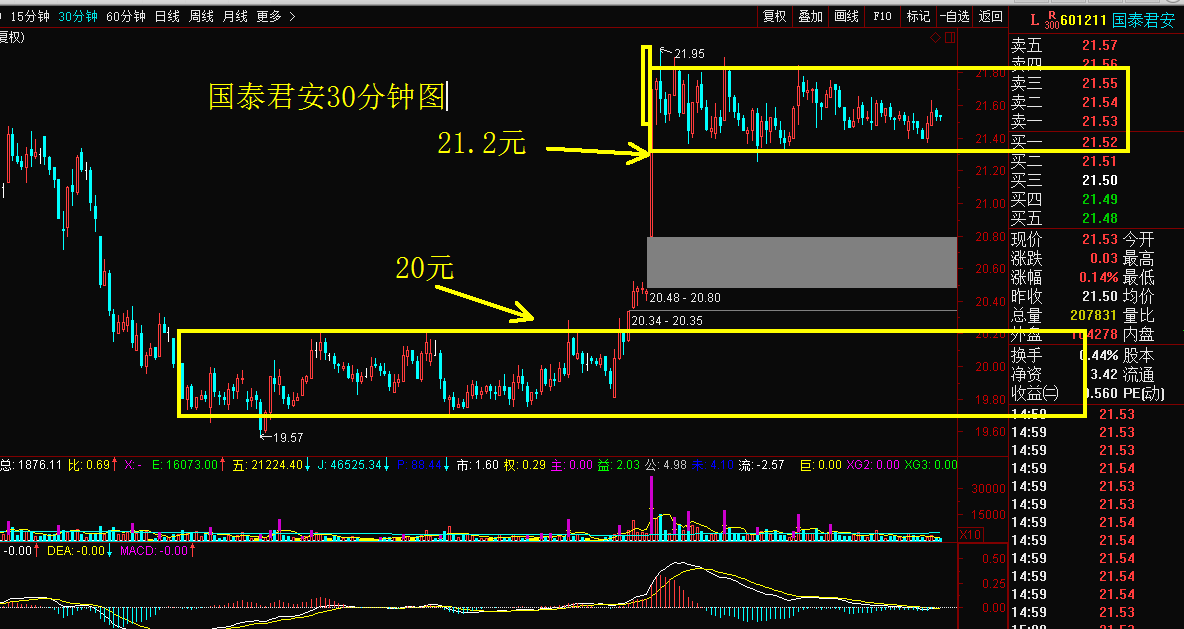Click the red diamond icon above the chart
Image resolution: width=1184 pixels, height=629 pixels.
(935, 38)
